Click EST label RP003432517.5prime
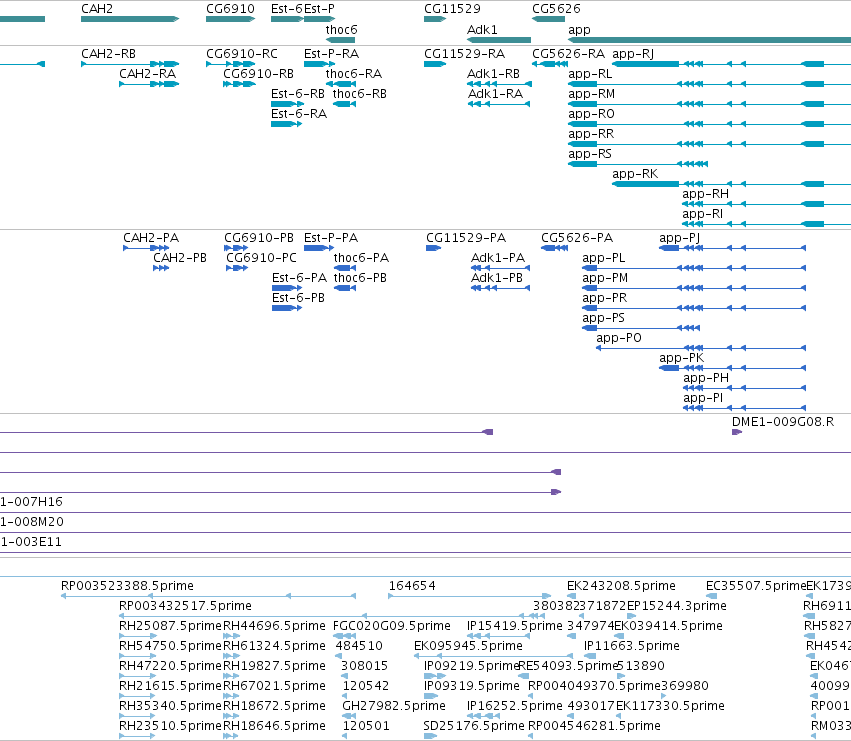Screen dimensions: 851x741 [x=185, y=606]
